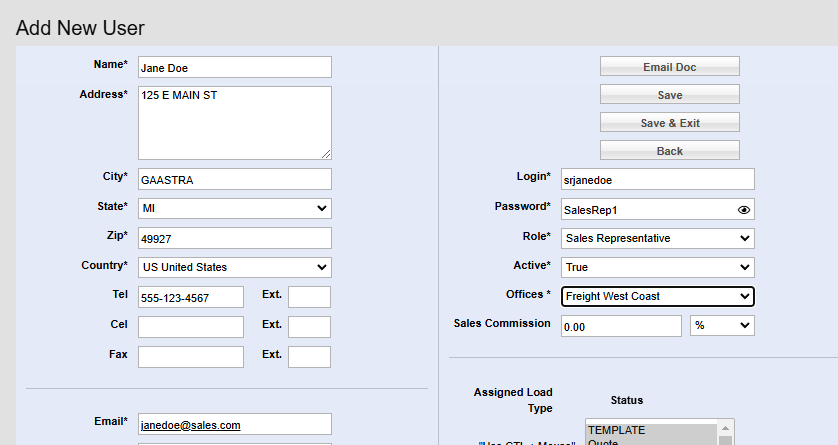Click into the Name field
Image resolution: width=838 pixels, height=445 pixels.
pyautogui.click(x=234, y=67)
